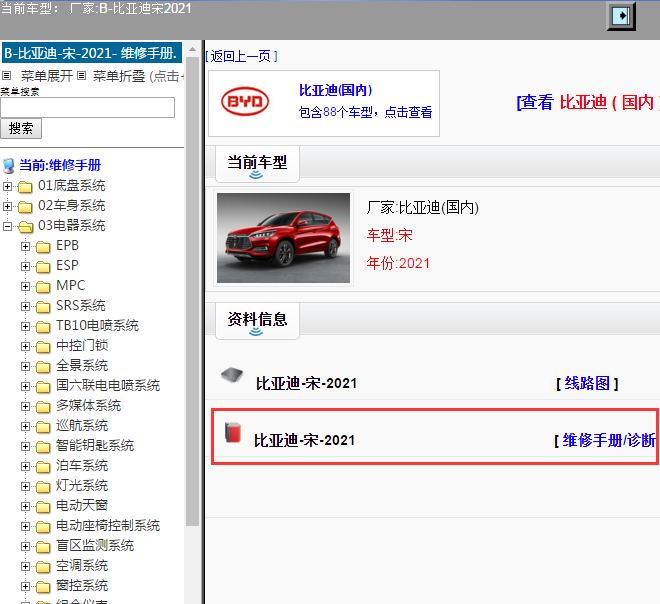Click the 比亚迪(国内) brand link
The image size is (660, 604).
tap(335, 90)
